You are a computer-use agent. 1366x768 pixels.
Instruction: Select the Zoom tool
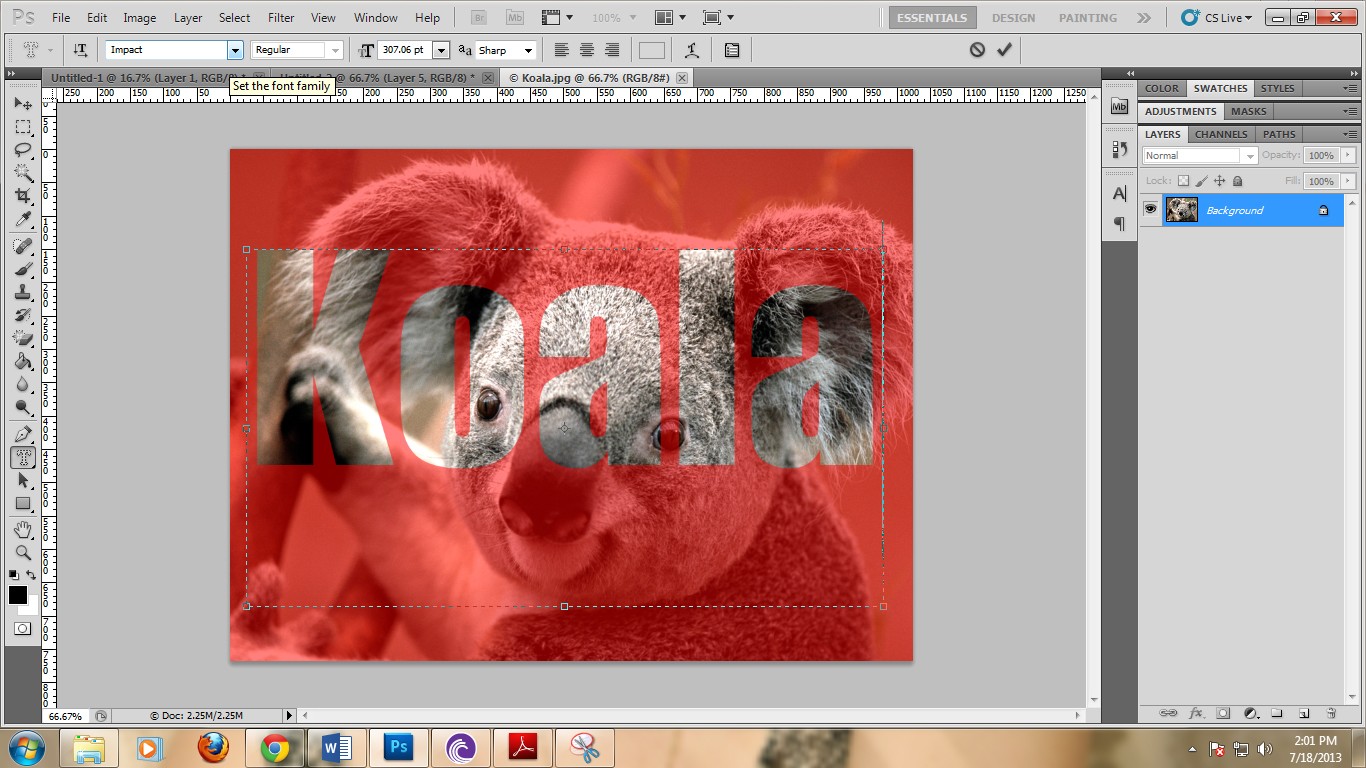click(x=23, y=552)
